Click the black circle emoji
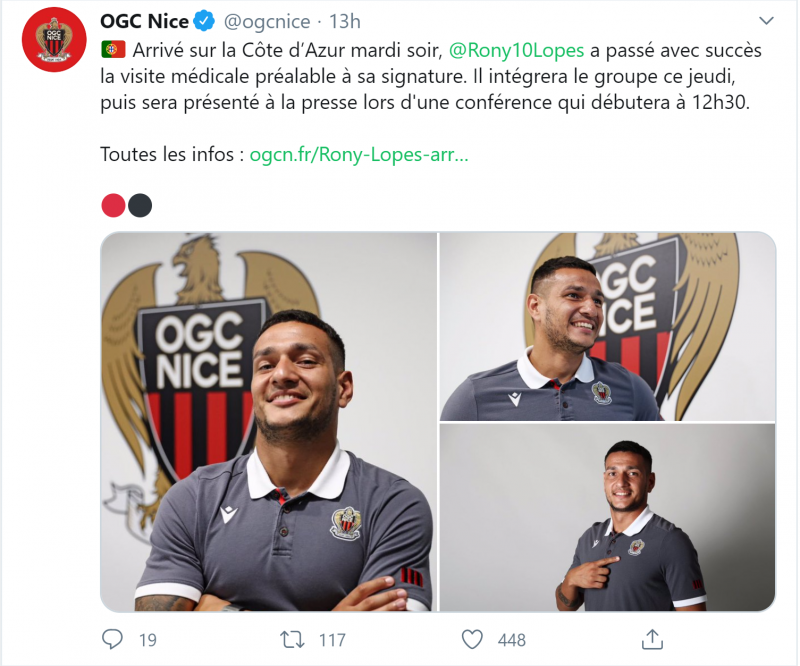Screen dimensions: 800x666 click(x=140, y=205)
